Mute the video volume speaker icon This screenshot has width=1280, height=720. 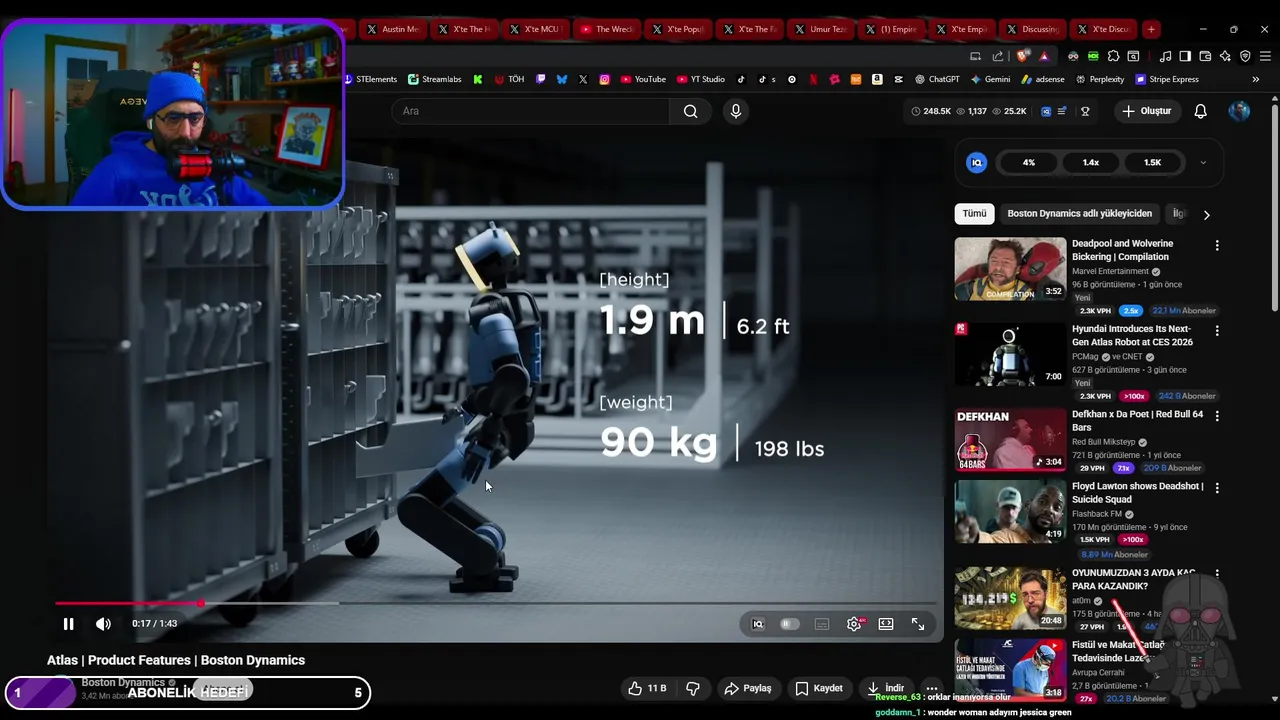click(x=103, y=624)
